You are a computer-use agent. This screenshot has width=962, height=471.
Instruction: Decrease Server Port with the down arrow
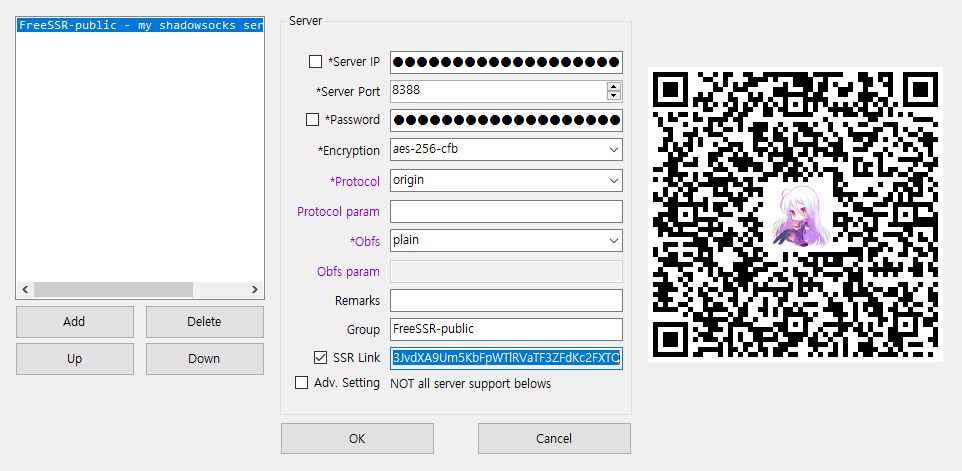point(614,96)
